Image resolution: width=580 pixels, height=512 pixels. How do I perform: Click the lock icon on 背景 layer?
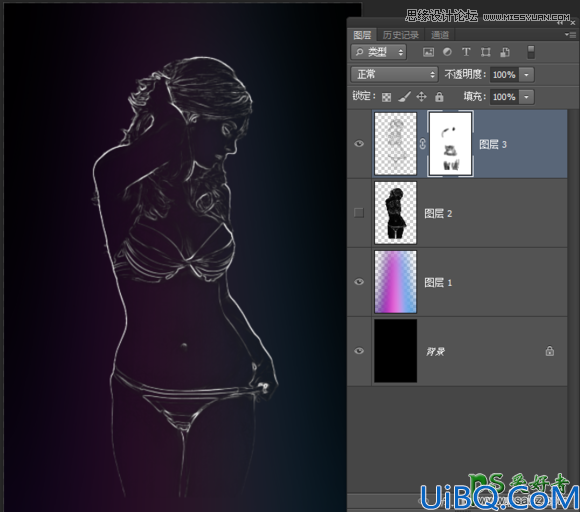point(550,351)
